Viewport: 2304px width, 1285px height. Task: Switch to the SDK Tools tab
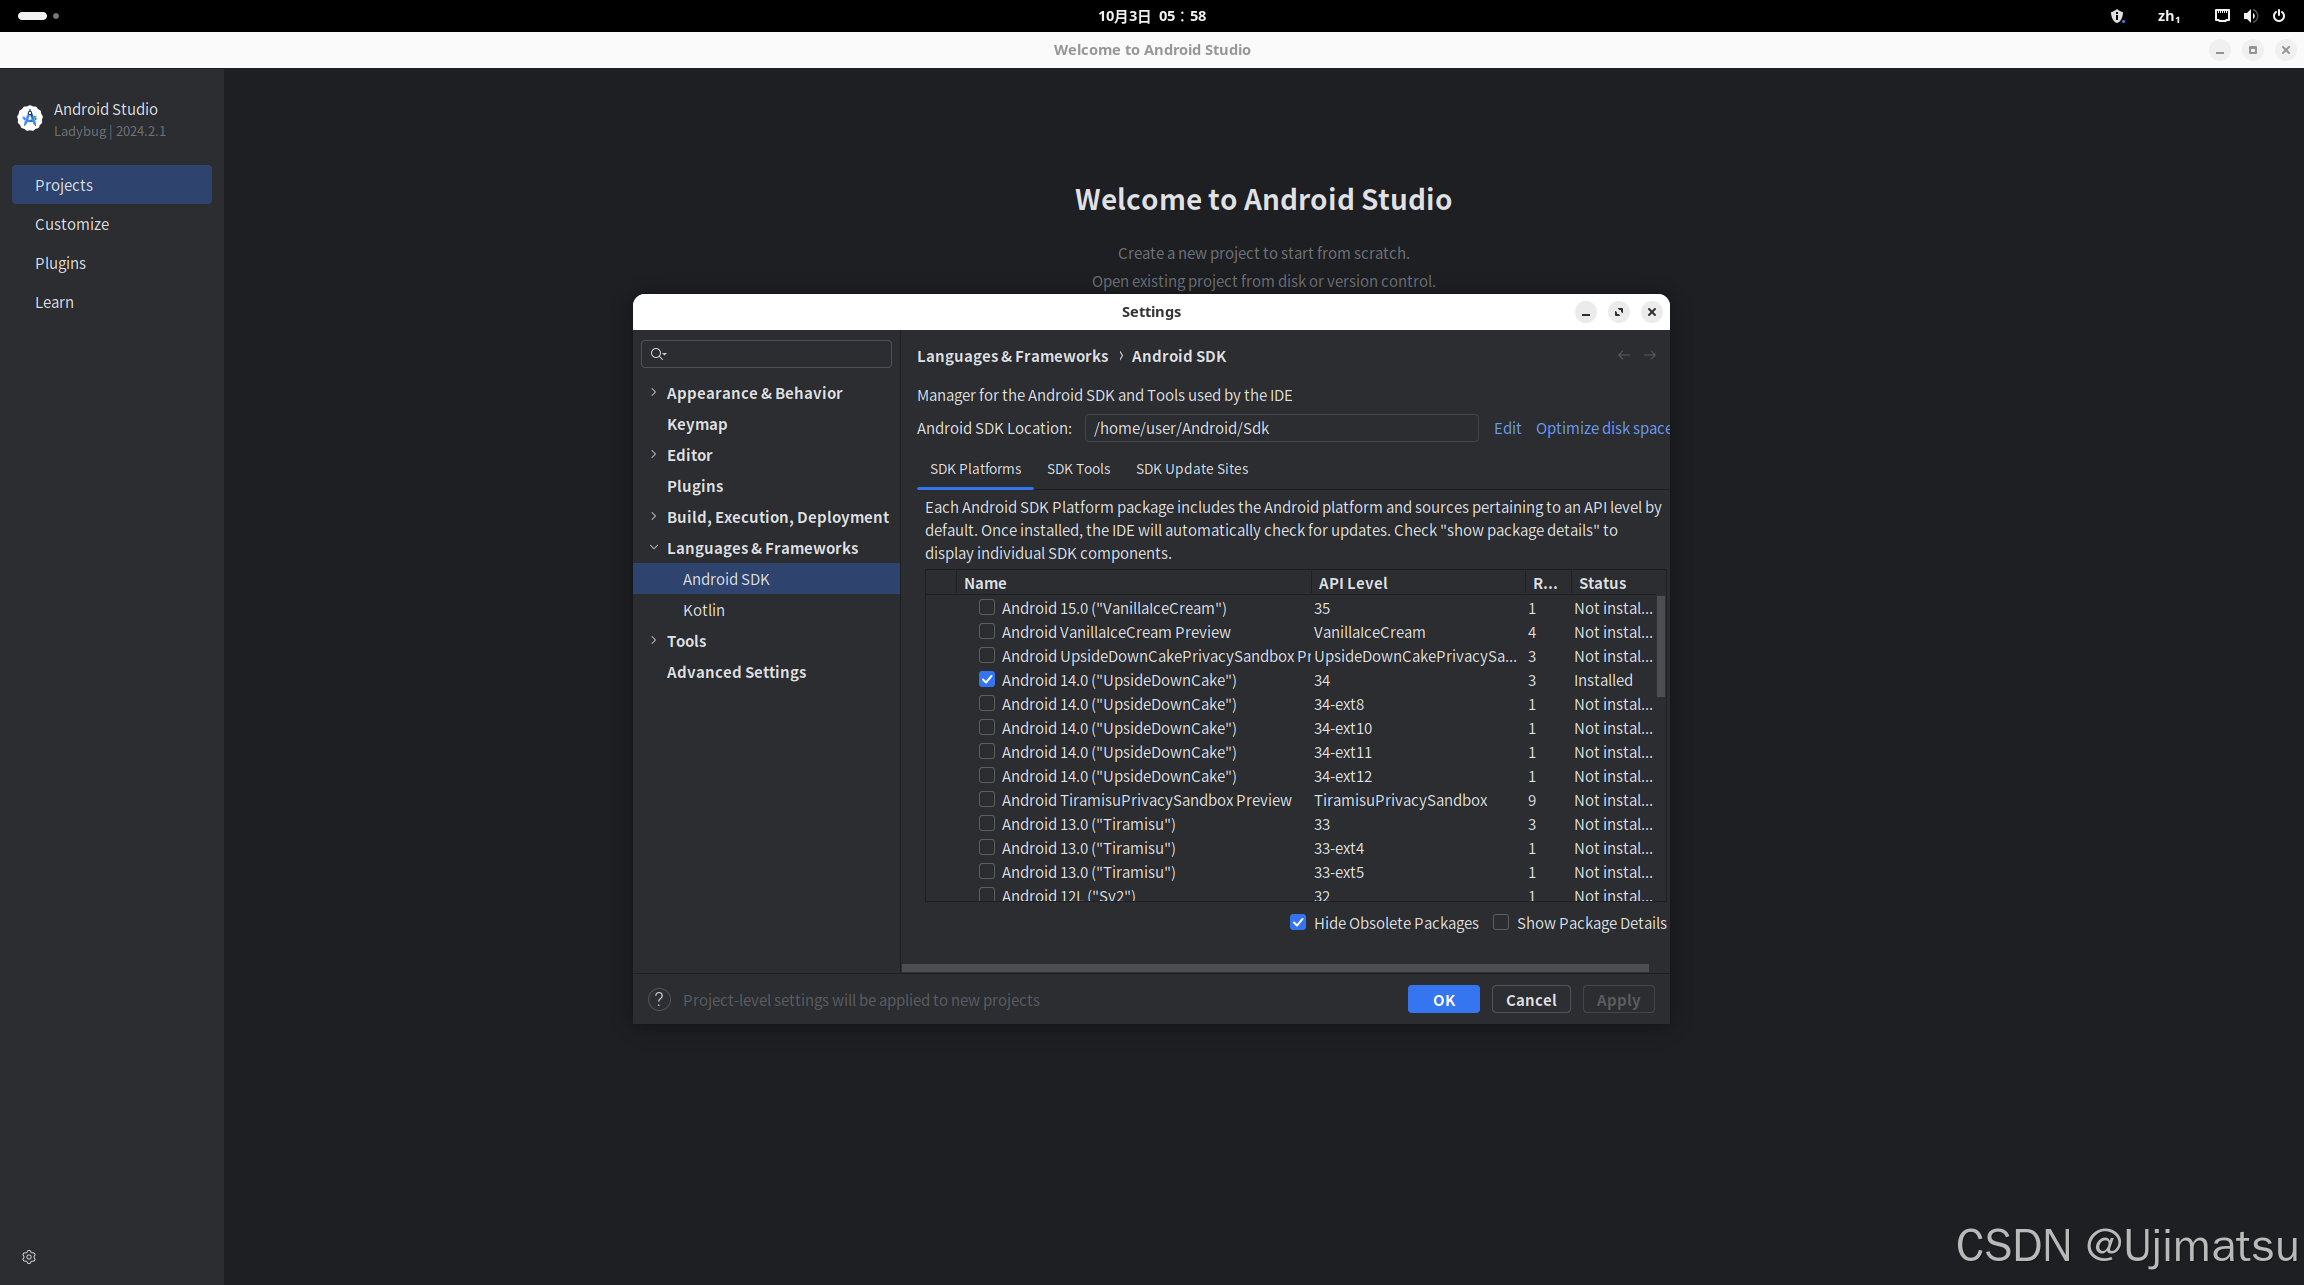(1078, 469)
